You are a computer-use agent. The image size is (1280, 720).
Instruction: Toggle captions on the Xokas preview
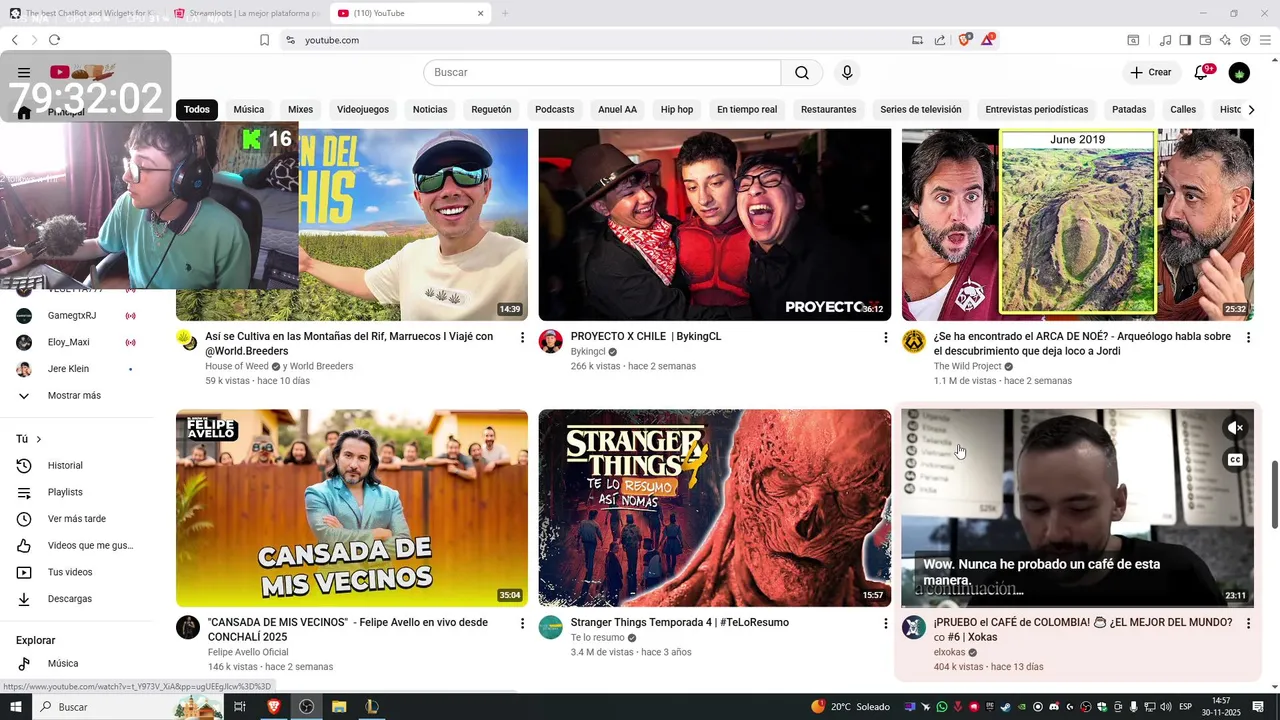[1235, 460]
